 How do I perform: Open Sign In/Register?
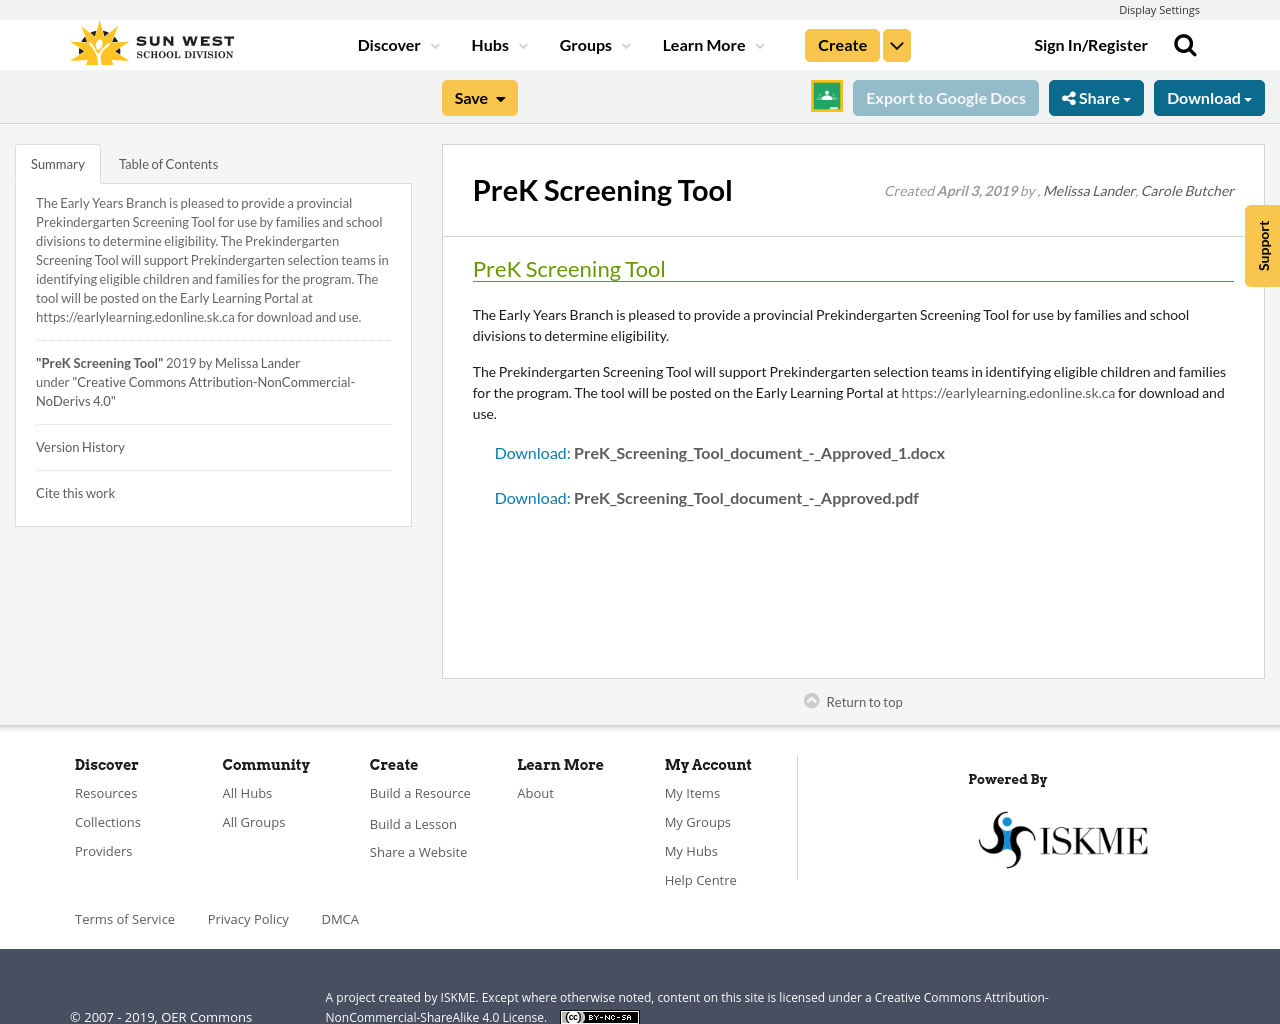pos(1090,44)
